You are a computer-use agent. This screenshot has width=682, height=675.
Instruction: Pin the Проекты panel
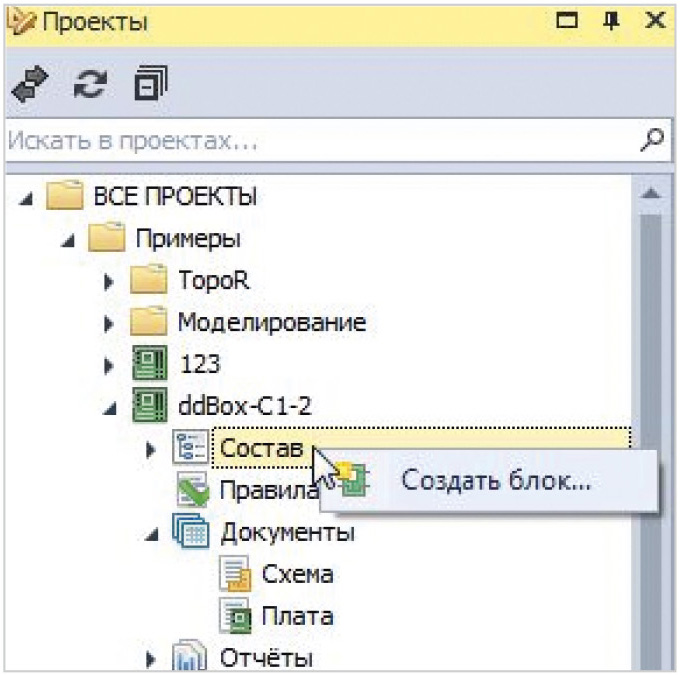coord(612,21)
